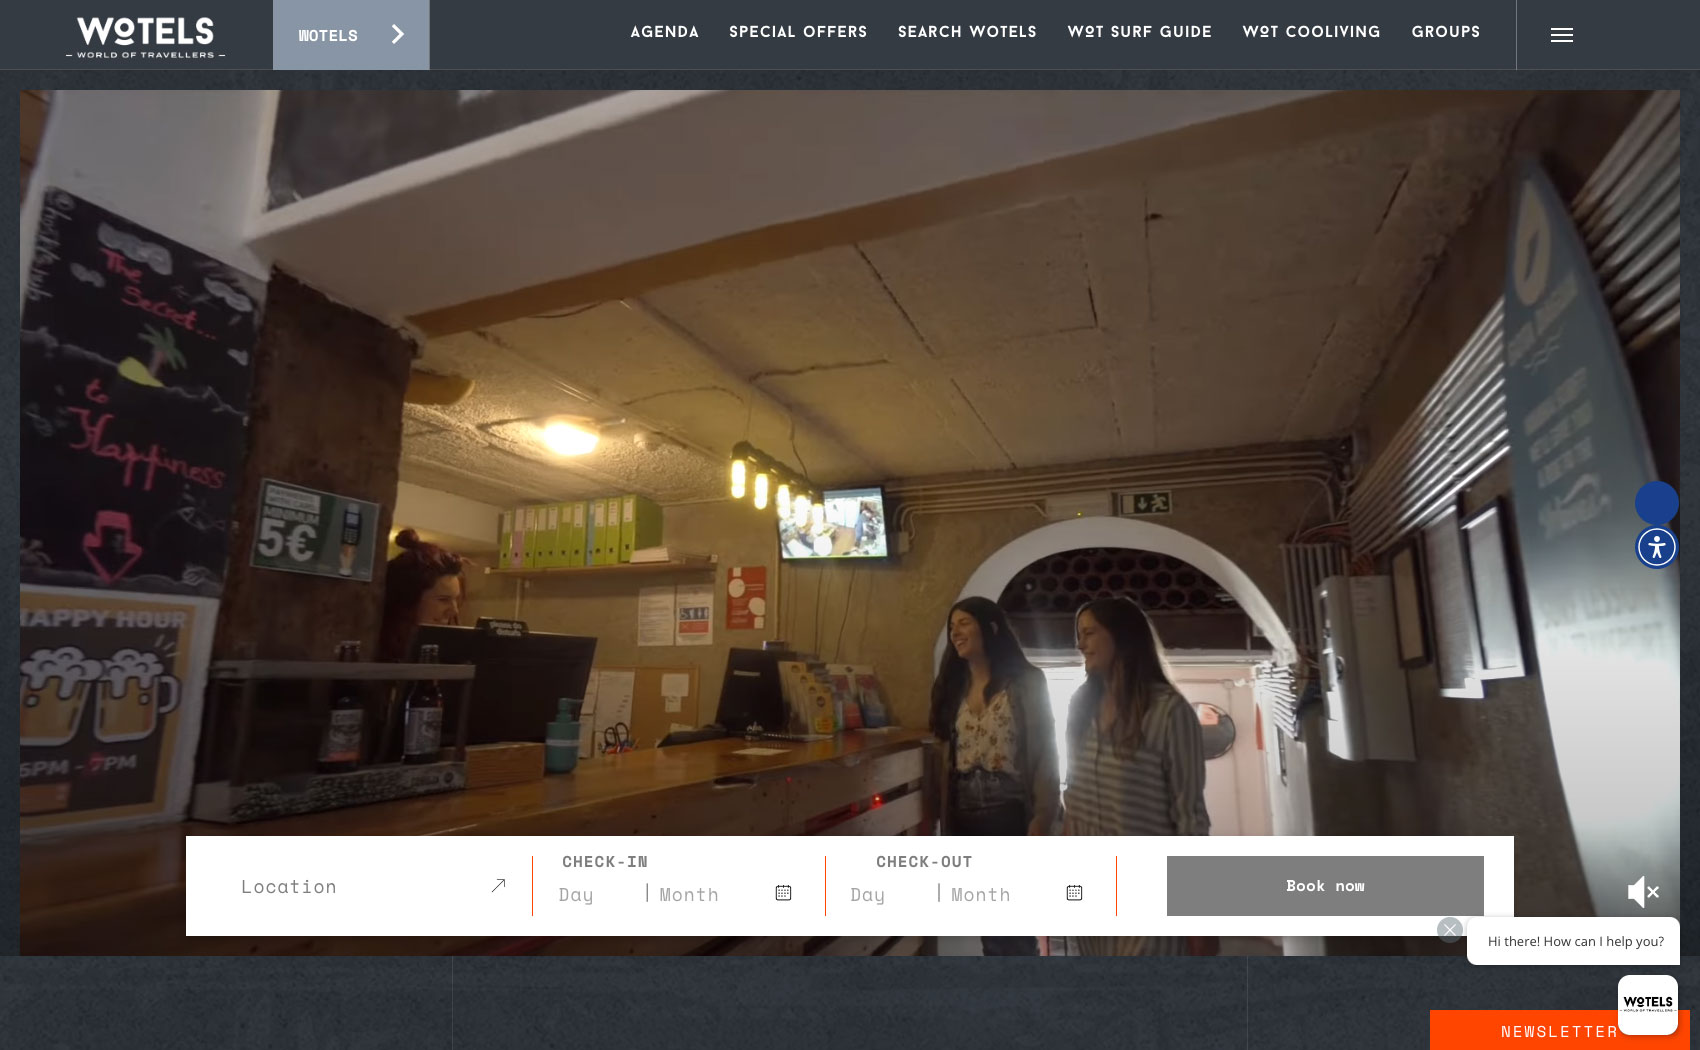
Task: Open Wot Surf Guide page
Action: click(1139, 32)
